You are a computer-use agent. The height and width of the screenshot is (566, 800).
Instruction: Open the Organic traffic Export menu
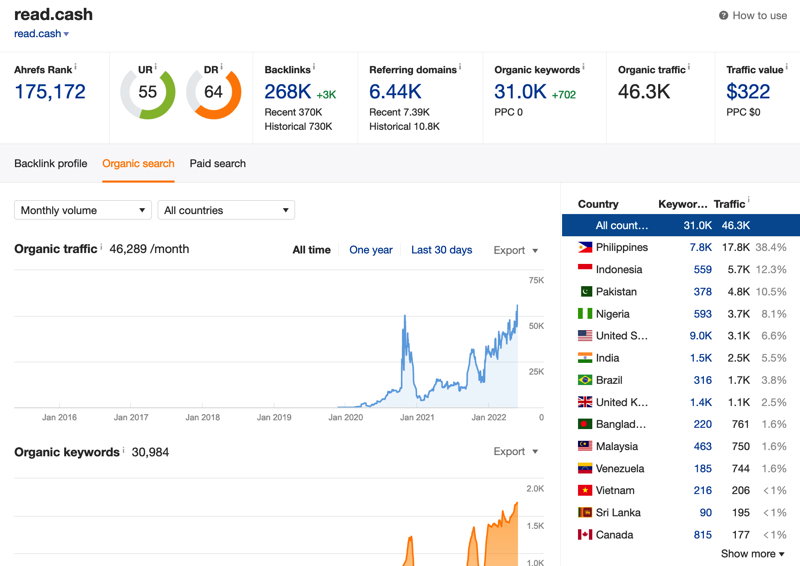pos(515,250)
